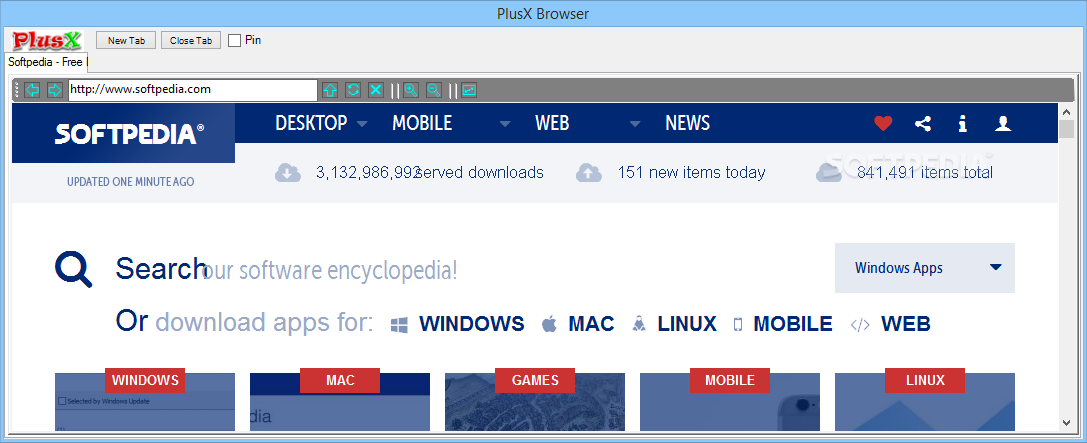Image resolution: width=1087 pixels, height=443 pixels.
Task: Open the WINDOWS category thumbnail
Action: pos(145,401)
